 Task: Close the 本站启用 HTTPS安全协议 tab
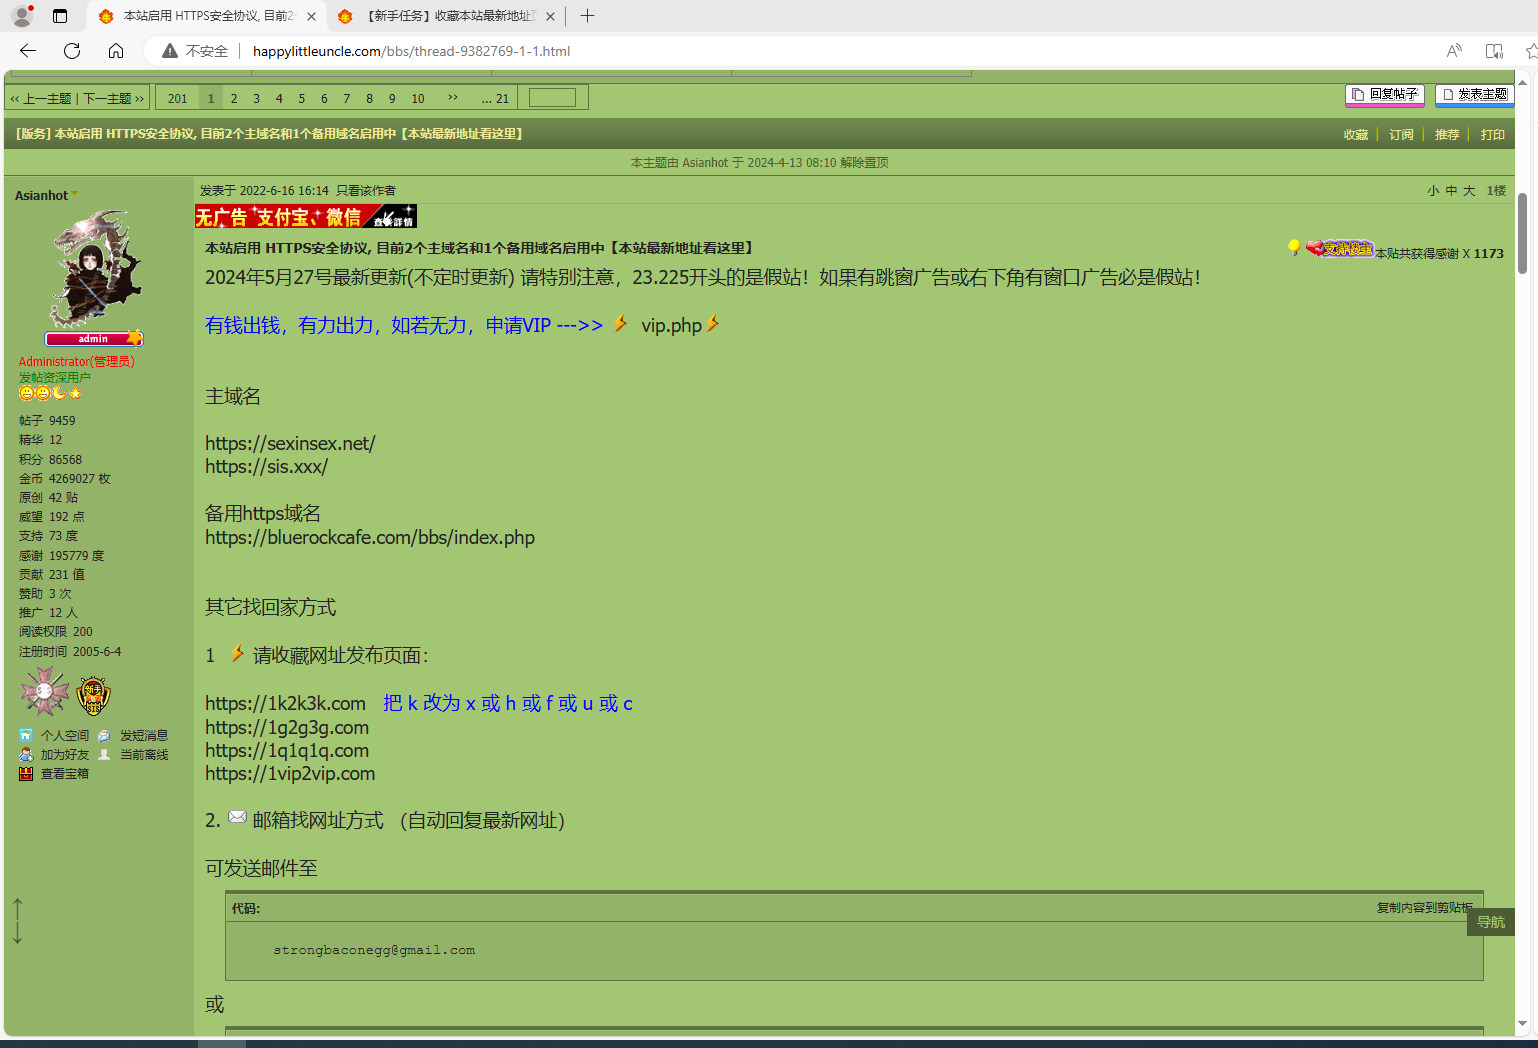click(x=311, y=16)
